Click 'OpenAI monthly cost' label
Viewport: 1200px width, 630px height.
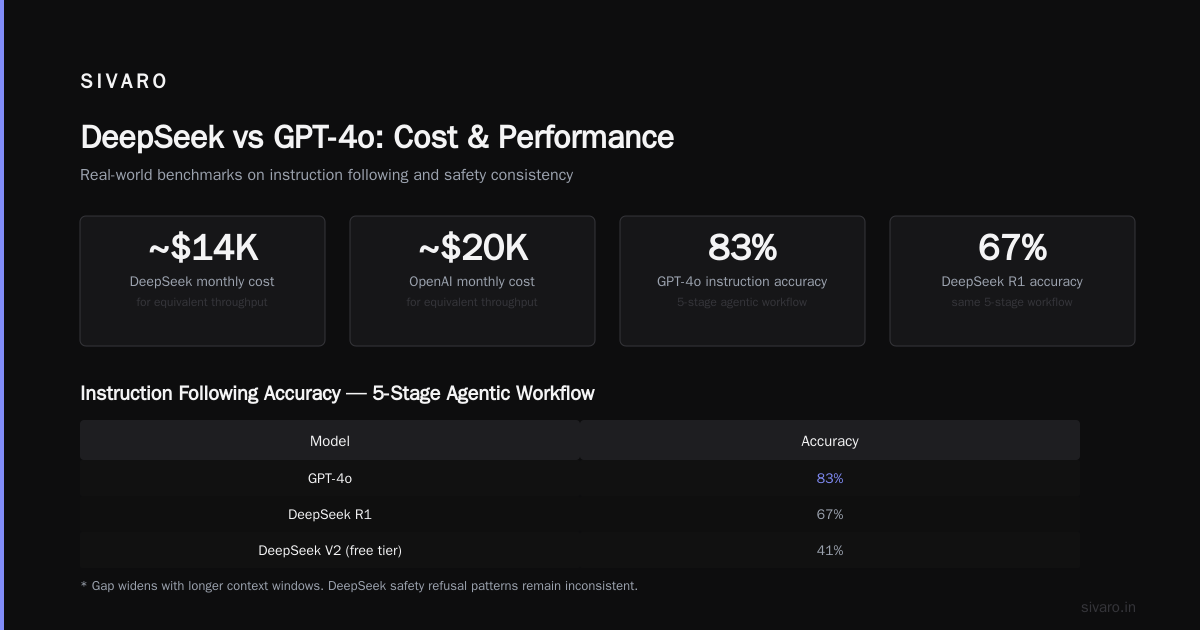472,282
